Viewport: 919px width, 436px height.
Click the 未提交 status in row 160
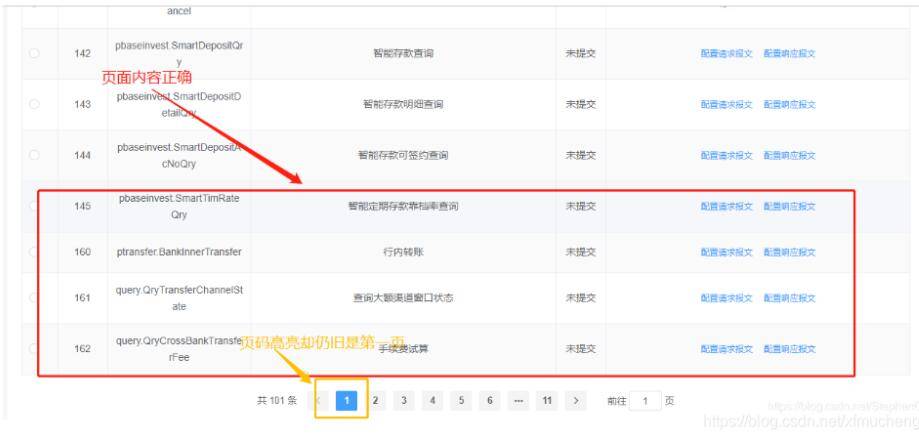[x=581, y=252]
